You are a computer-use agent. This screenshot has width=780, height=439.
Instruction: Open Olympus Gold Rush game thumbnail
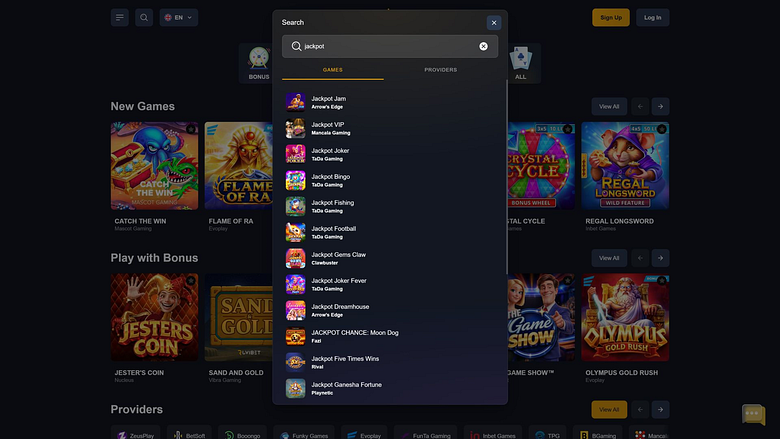tap(625, 317)
